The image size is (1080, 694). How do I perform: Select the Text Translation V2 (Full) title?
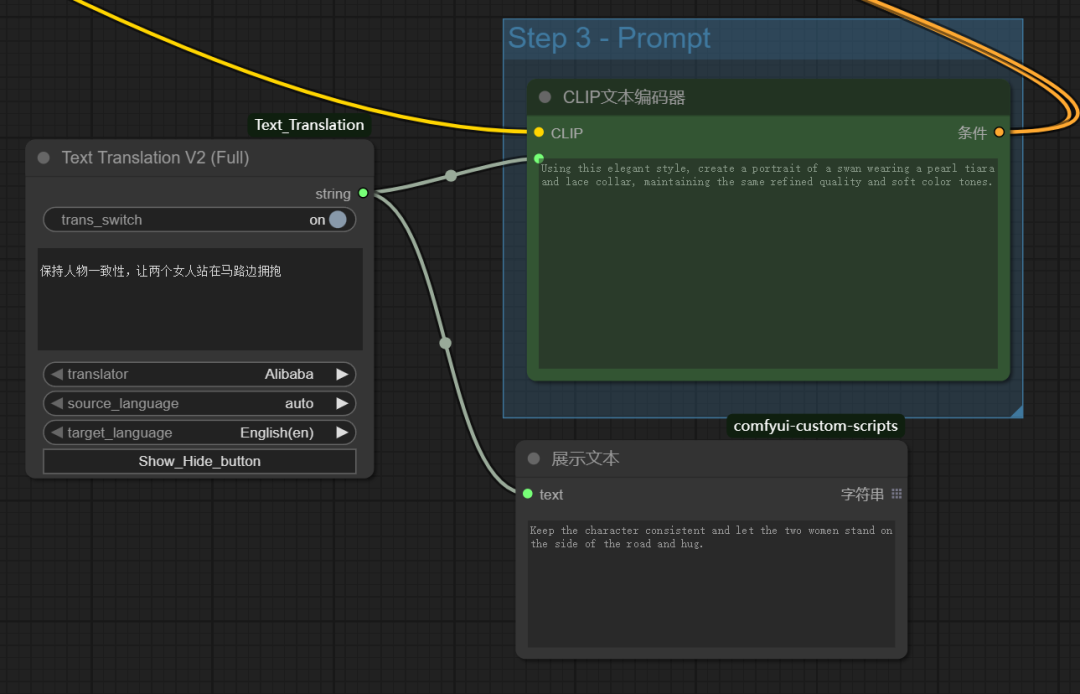pyautogui.click(x=156, y=158)
